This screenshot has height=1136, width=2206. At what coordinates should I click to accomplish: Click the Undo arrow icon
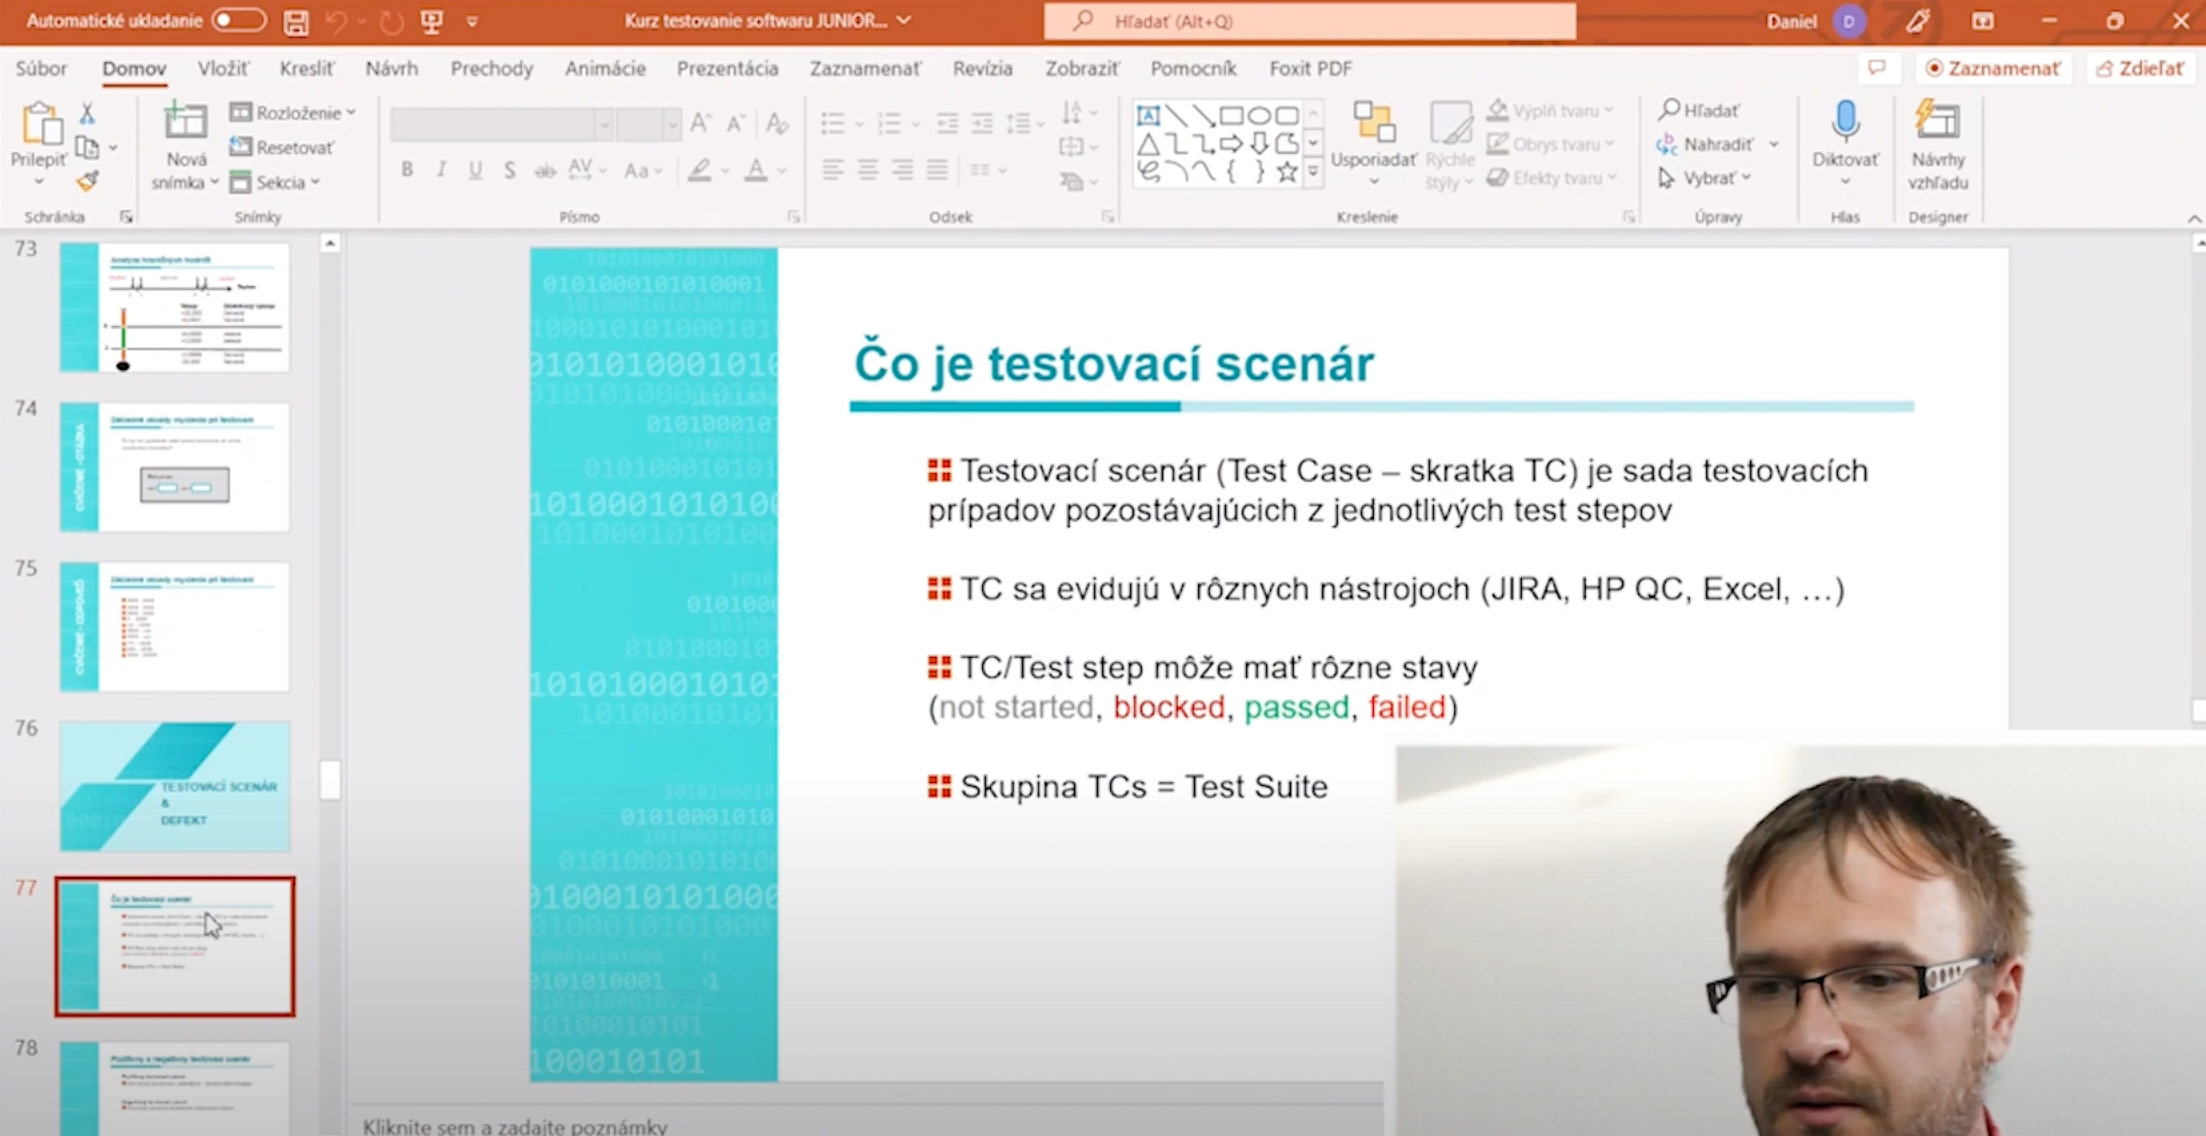point(336,21)
